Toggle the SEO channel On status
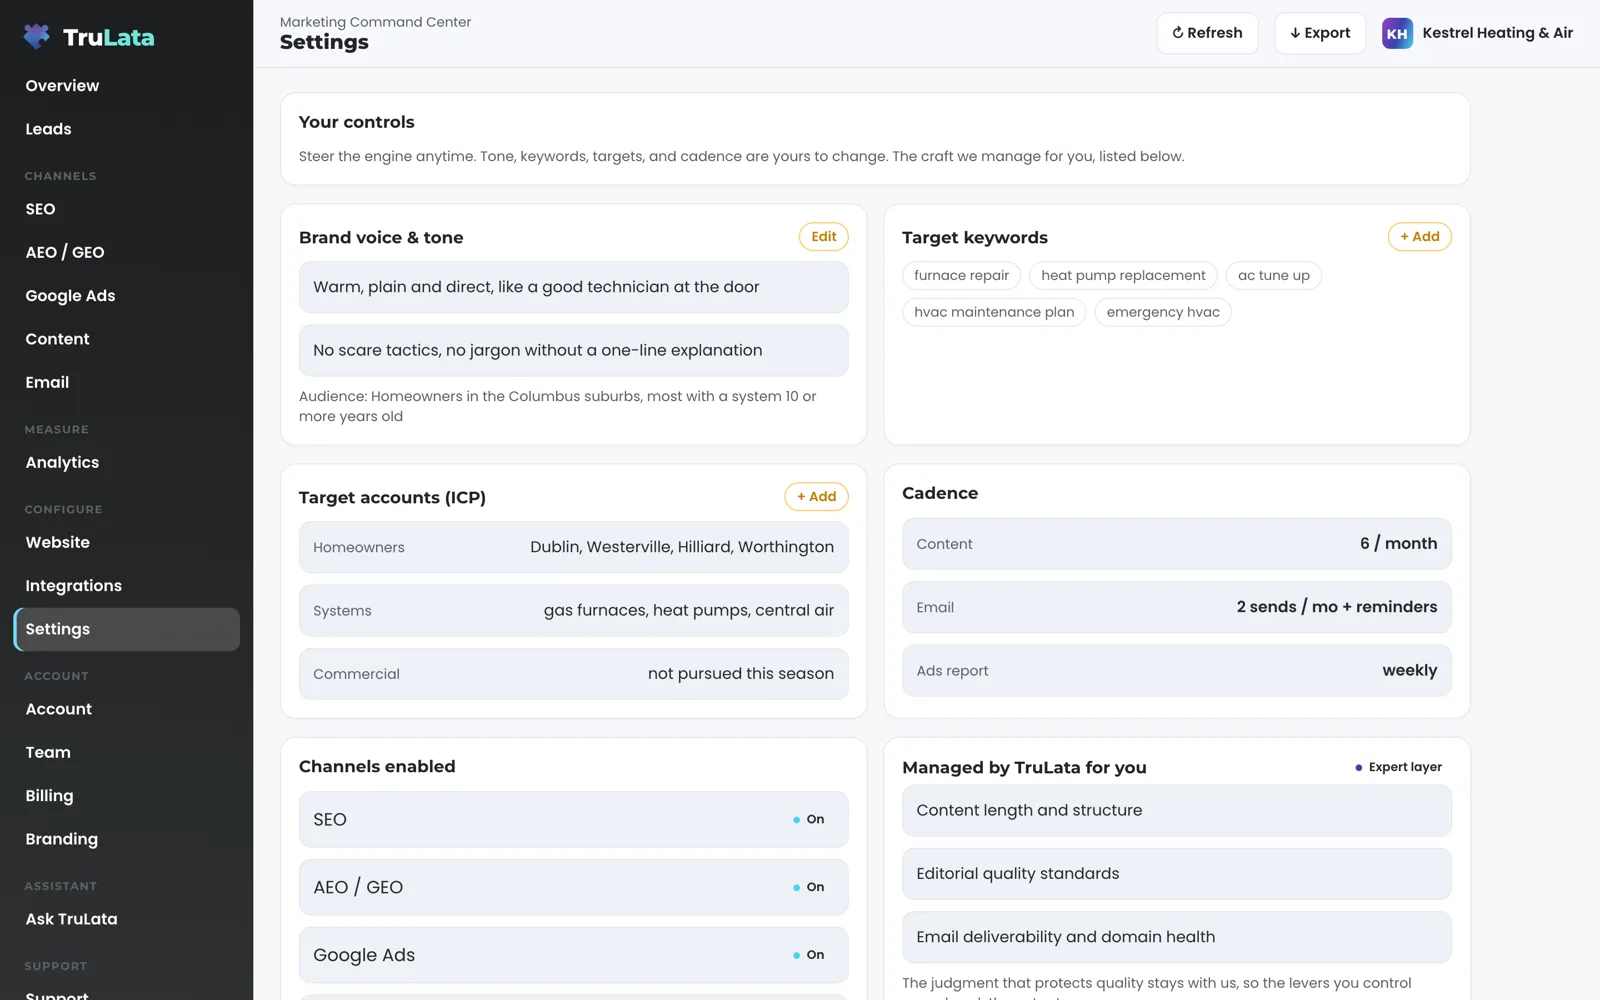Image resolution: width=1600 pixels, height=1000 pixels. [x=809, y=819]
